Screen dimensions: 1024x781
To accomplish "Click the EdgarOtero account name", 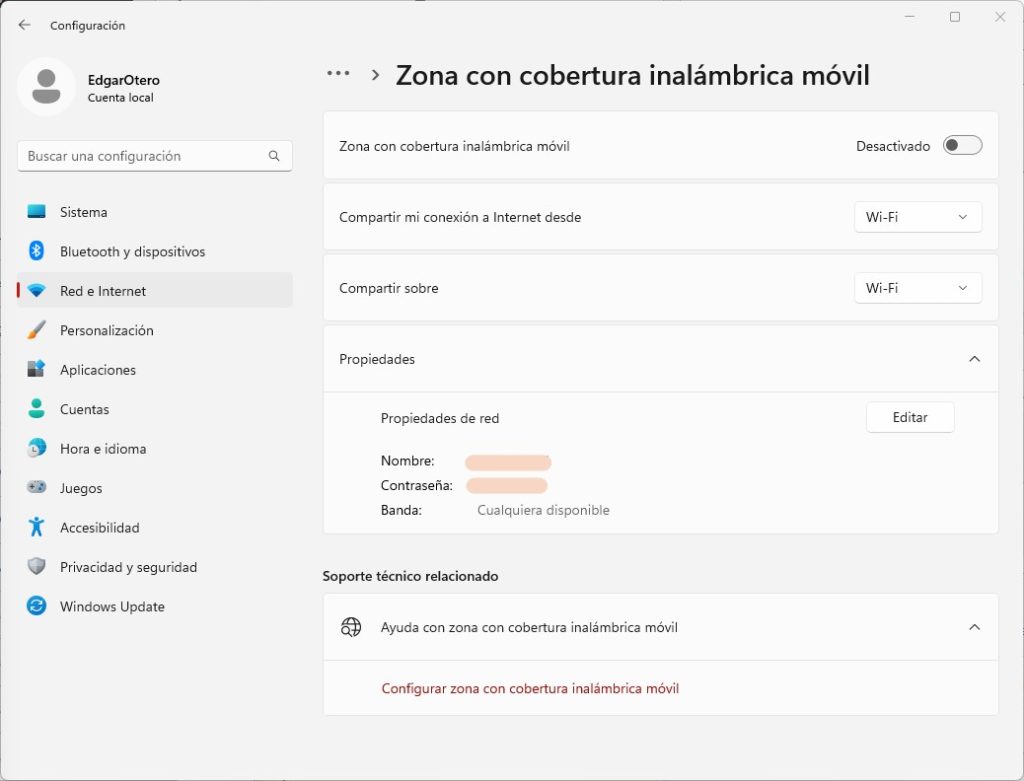I will coord(123,80).
